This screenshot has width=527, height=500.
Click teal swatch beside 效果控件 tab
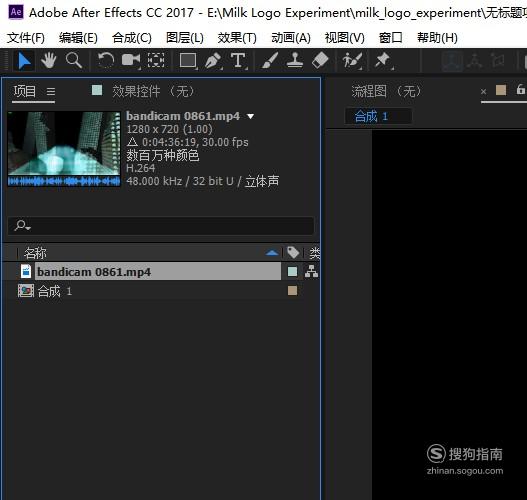pos(97,90)
